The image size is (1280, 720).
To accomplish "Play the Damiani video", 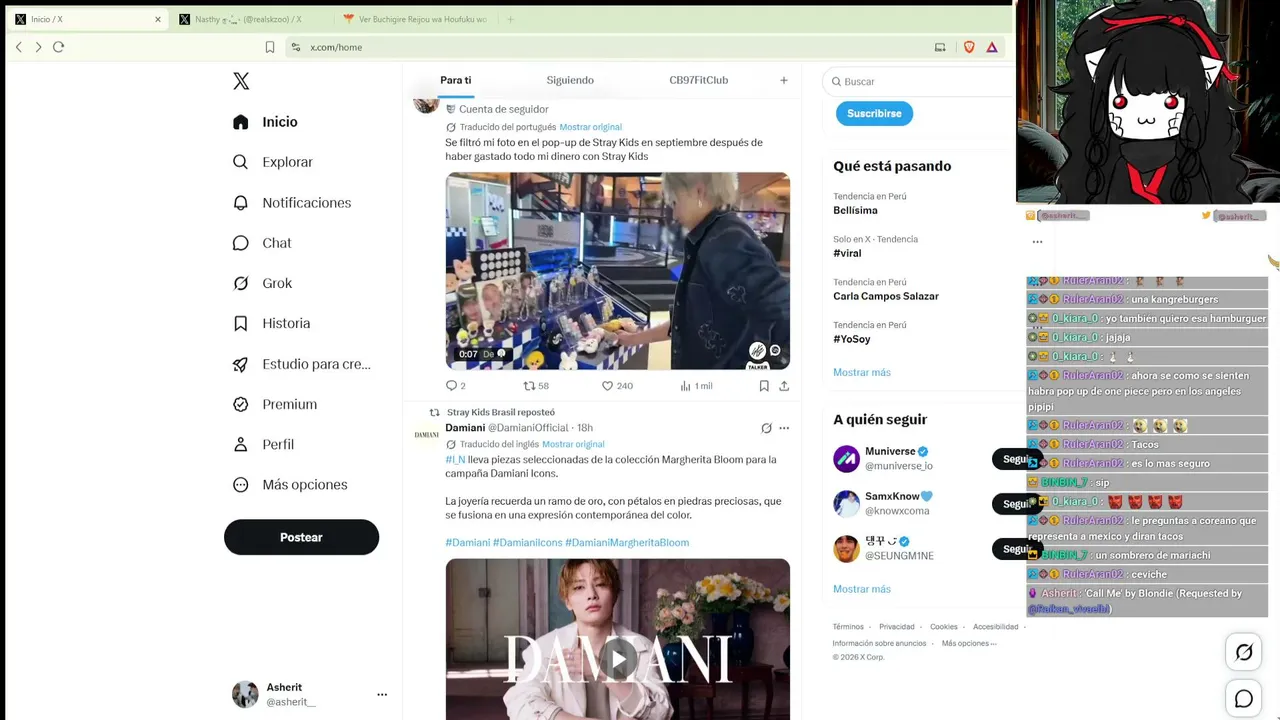I will [618, 659].
